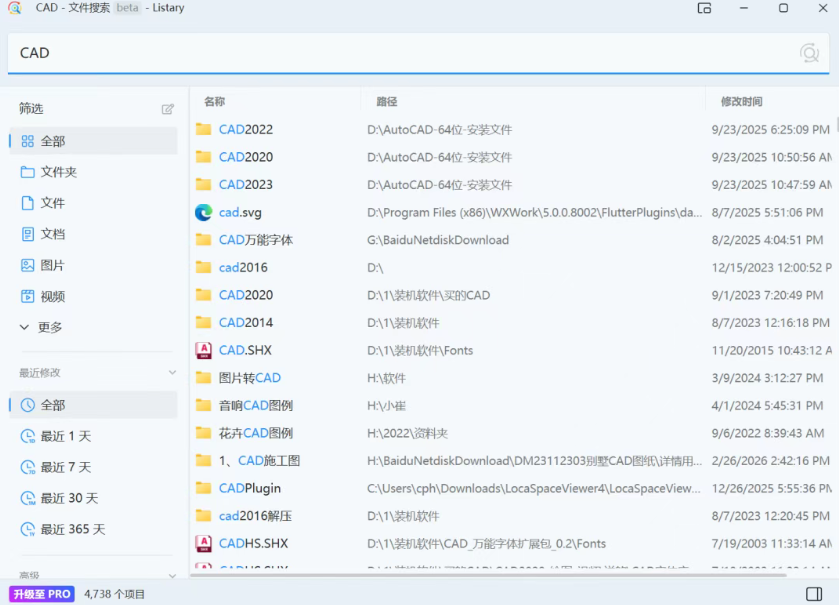Click the 升级至 PRO button
Image resolution: width=839 pixels, height=605 pixels.
coord(42,594)
